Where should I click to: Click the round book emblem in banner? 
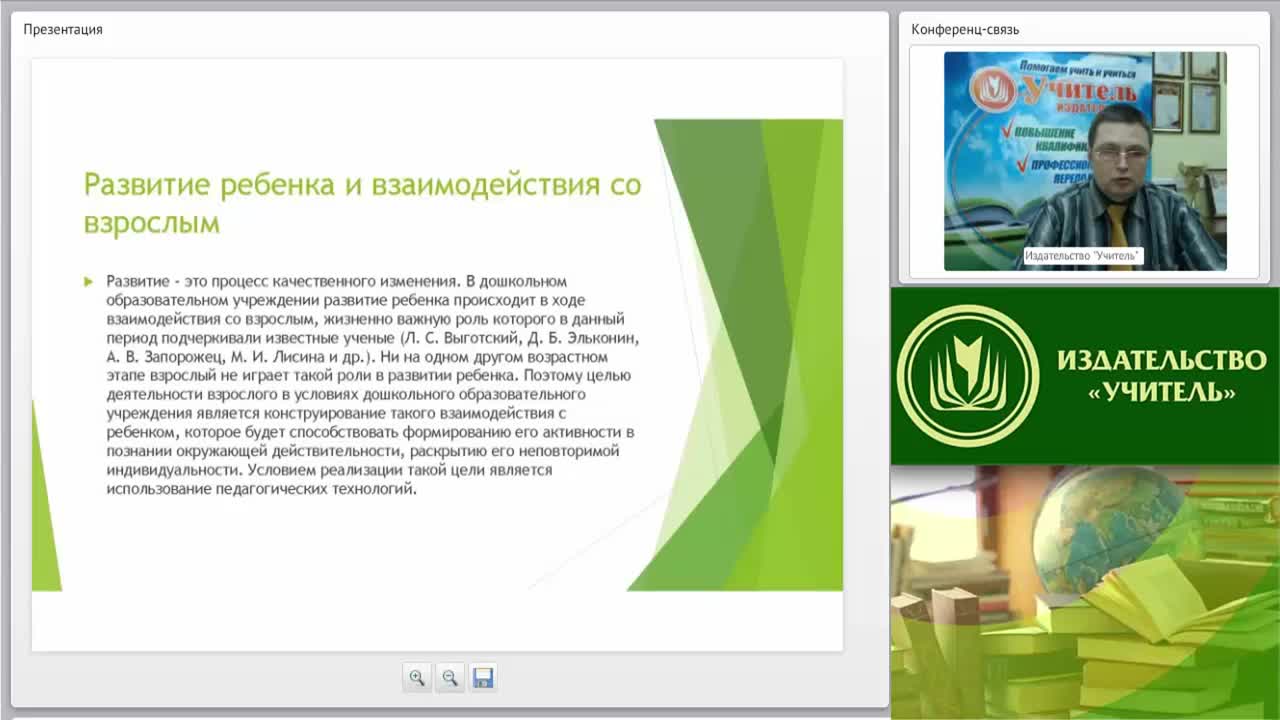coord(968,376)
